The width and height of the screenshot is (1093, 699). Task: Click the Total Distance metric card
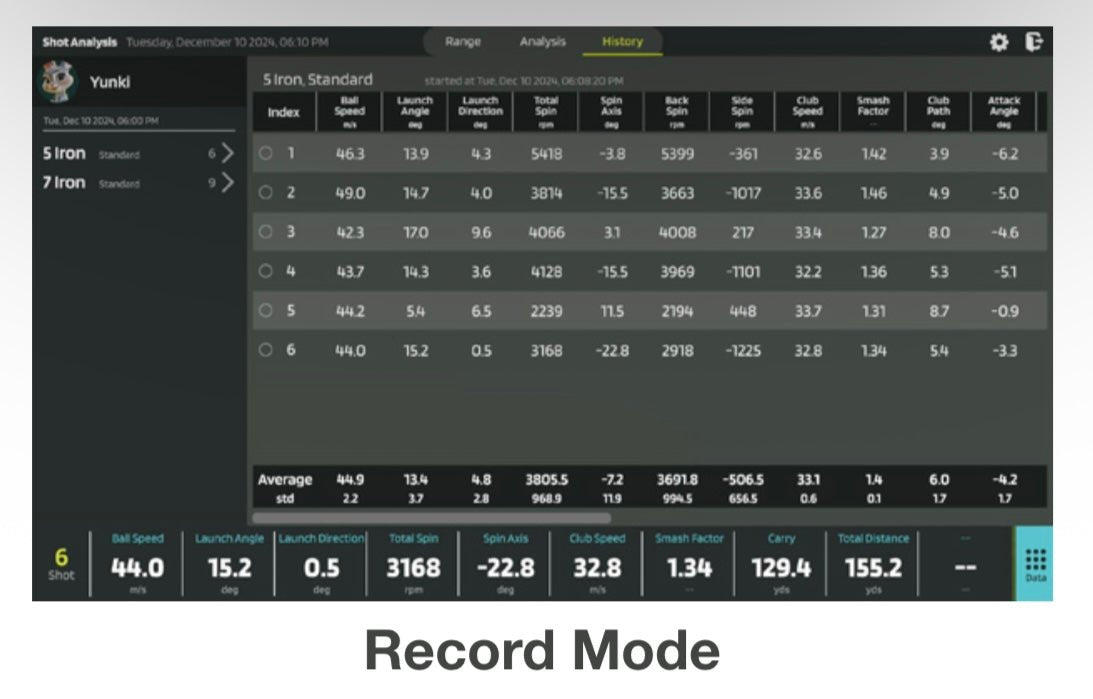(x=872, y=565)
